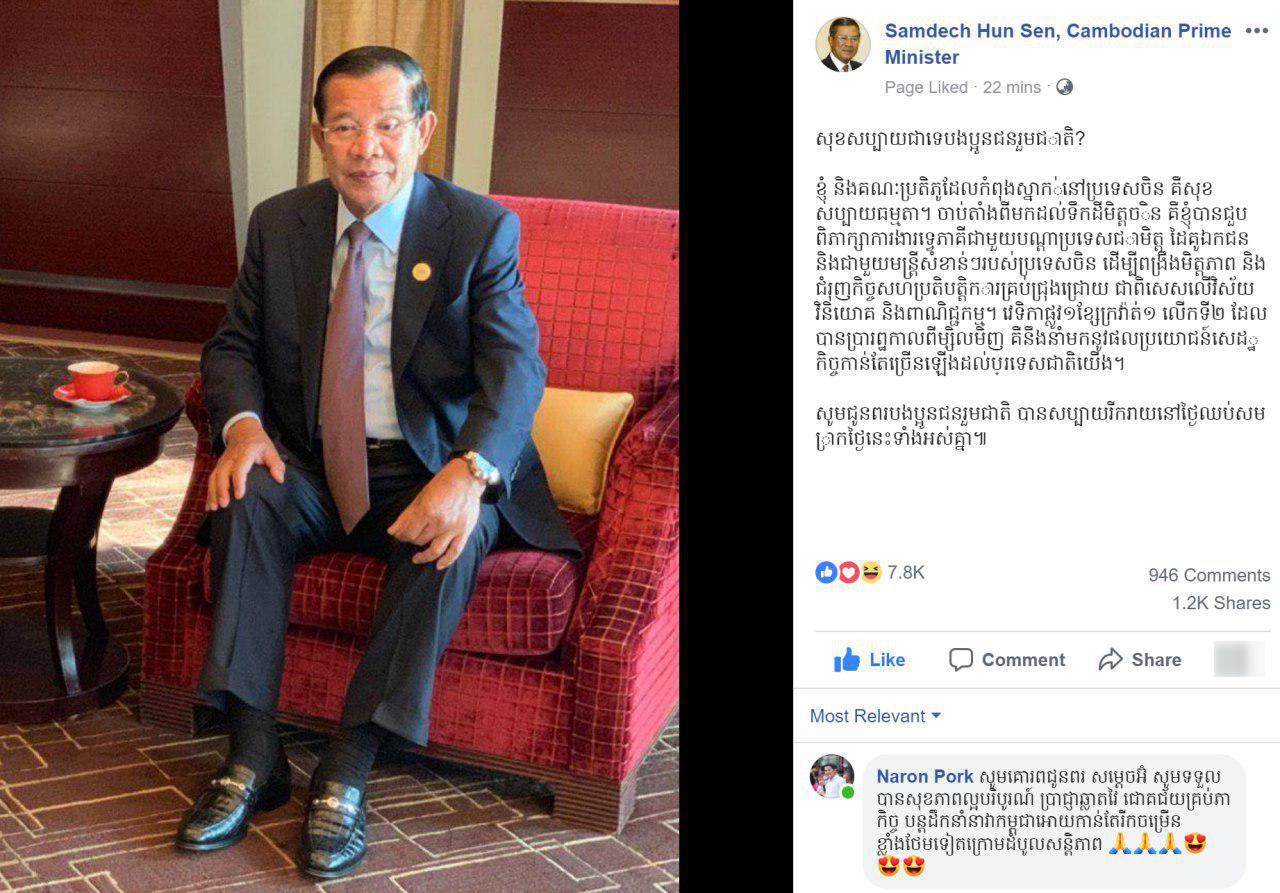The image size is (1280, 893).
Task: Click the thumbs-up icon beside Like
Action: [x=847, y=660]
